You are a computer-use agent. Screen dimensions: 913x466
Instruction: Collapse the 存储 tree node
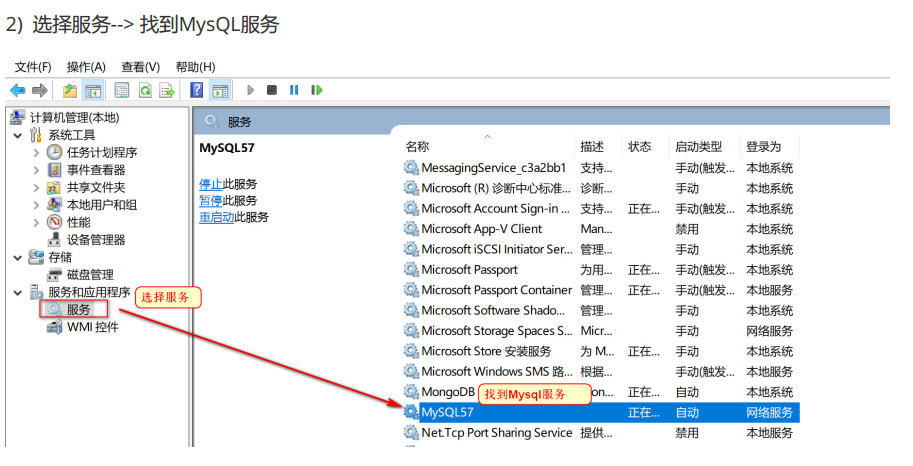coord(17,257)
